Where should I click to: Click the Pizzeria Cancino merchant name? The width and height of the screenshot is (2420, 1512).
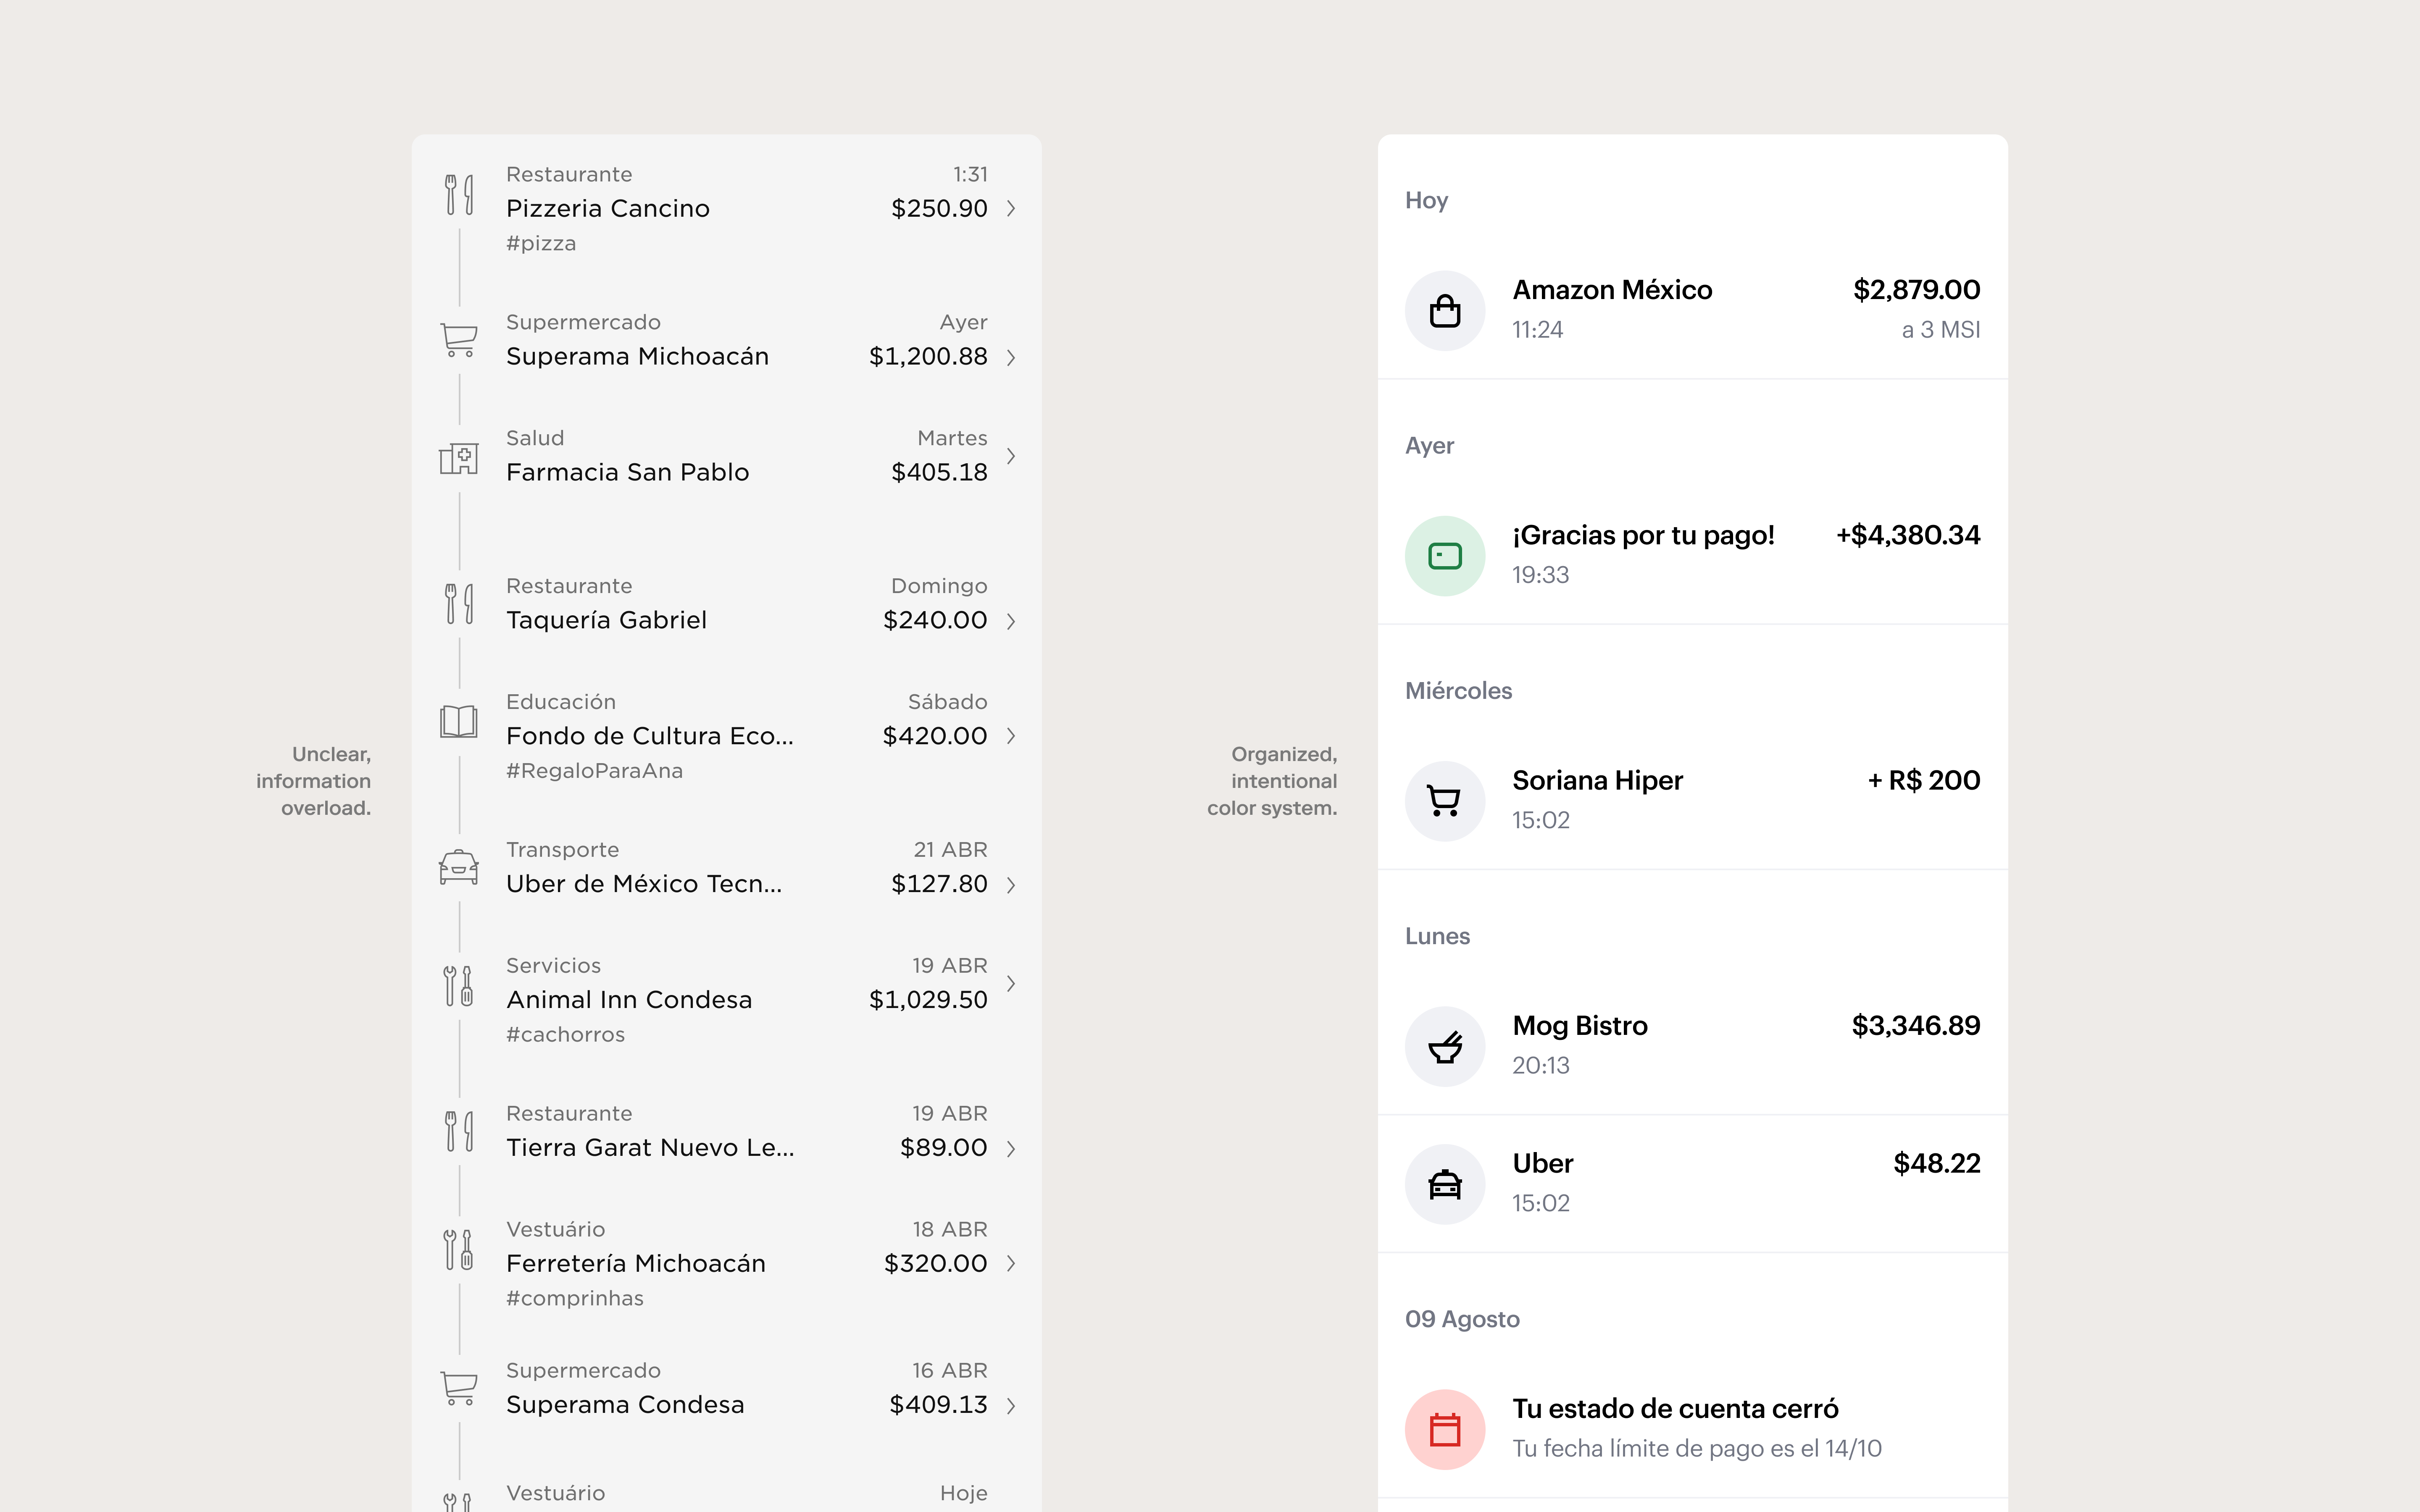(x=608, y=209)
